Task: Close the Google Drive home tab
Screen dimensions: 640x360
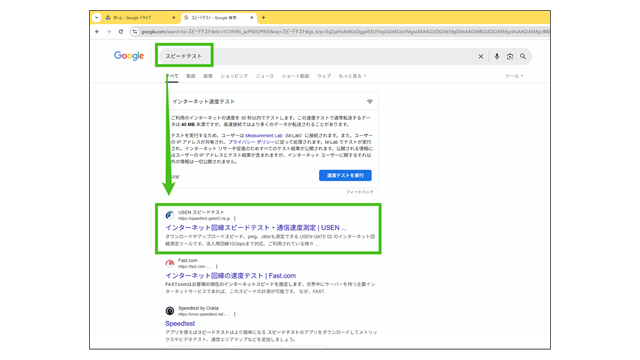Action: point(173,18)
